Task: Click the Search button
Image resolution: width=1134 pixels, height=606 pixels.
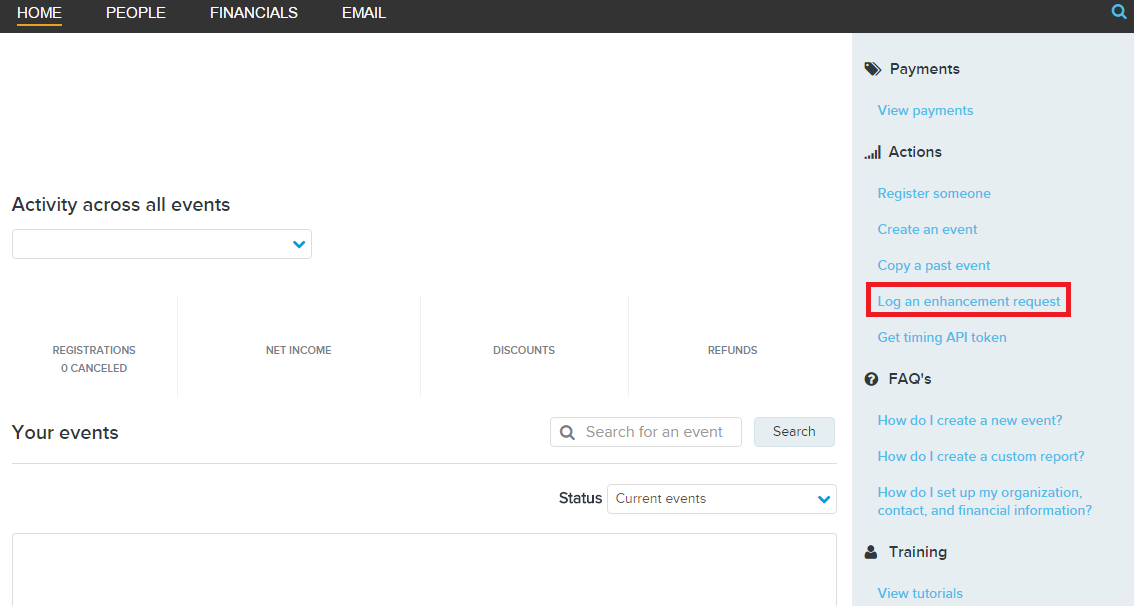Action: coord(794,431)
